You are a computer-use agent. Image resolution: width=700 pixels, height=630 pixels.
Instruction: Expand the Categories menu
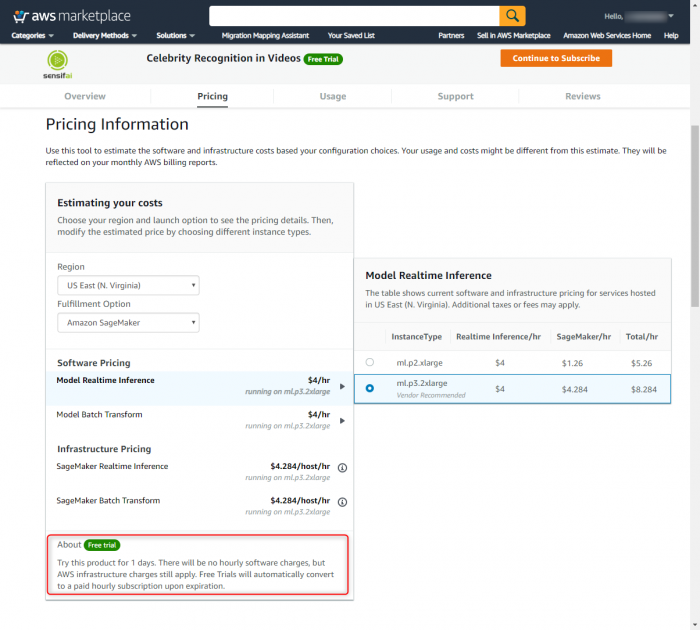click(x=33, y=36)
